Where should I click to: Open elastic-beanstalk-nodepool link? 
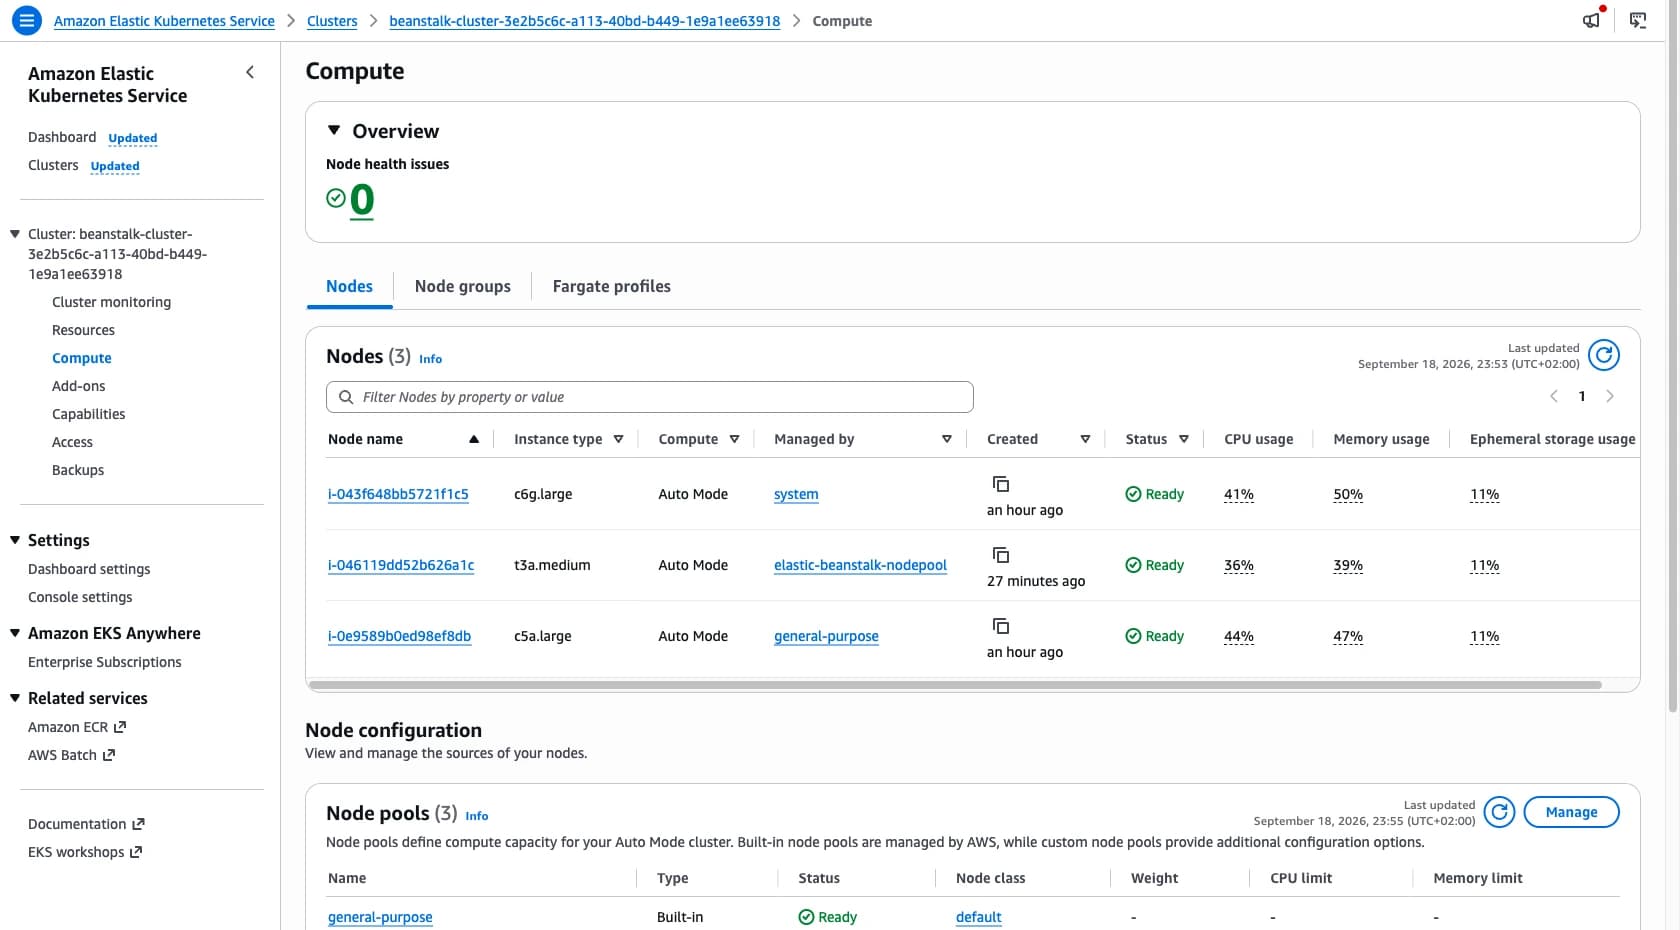click(x=860, y=565)
